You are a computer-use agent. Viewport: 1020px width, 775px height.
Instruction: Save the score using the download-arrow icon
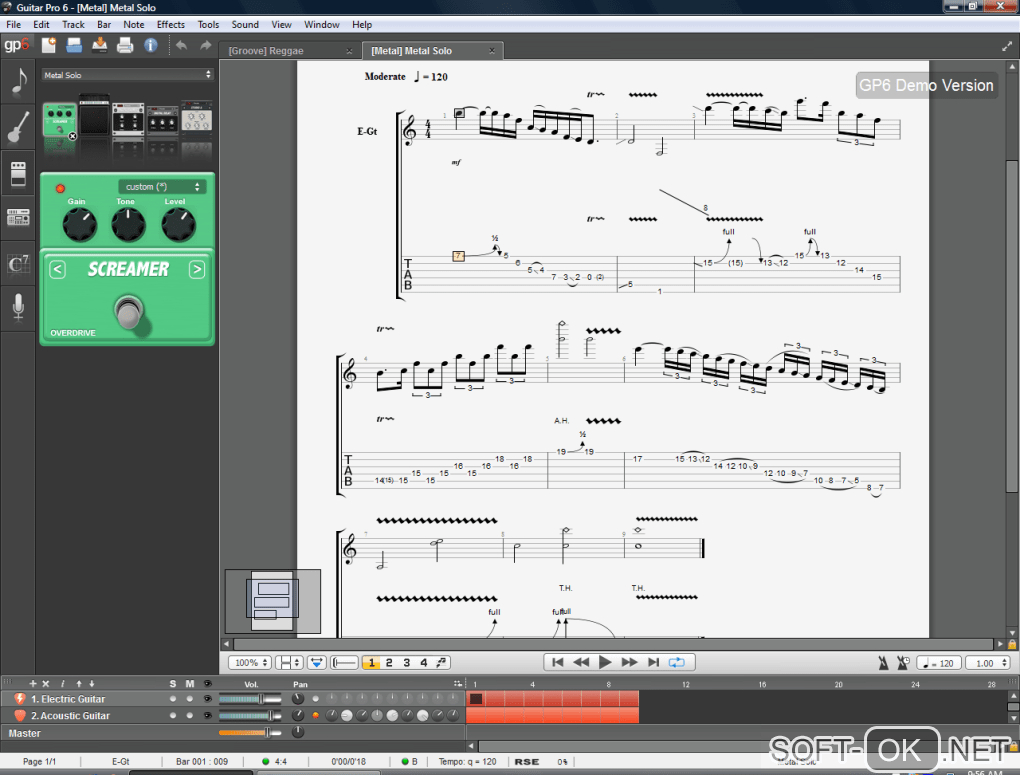[x=100, y=45]
